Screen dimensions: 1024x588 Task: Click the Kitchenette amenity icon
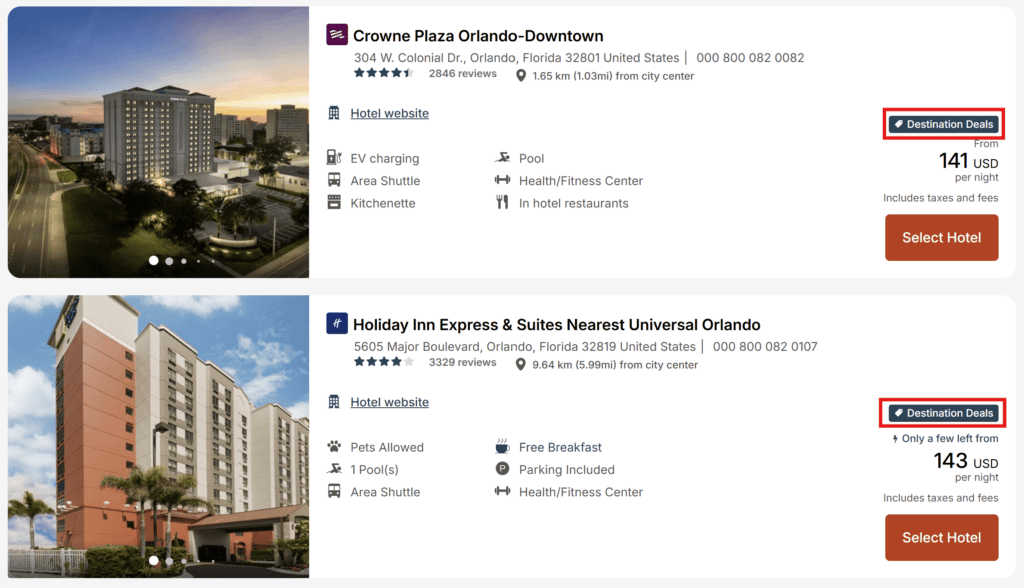(333, 202)
